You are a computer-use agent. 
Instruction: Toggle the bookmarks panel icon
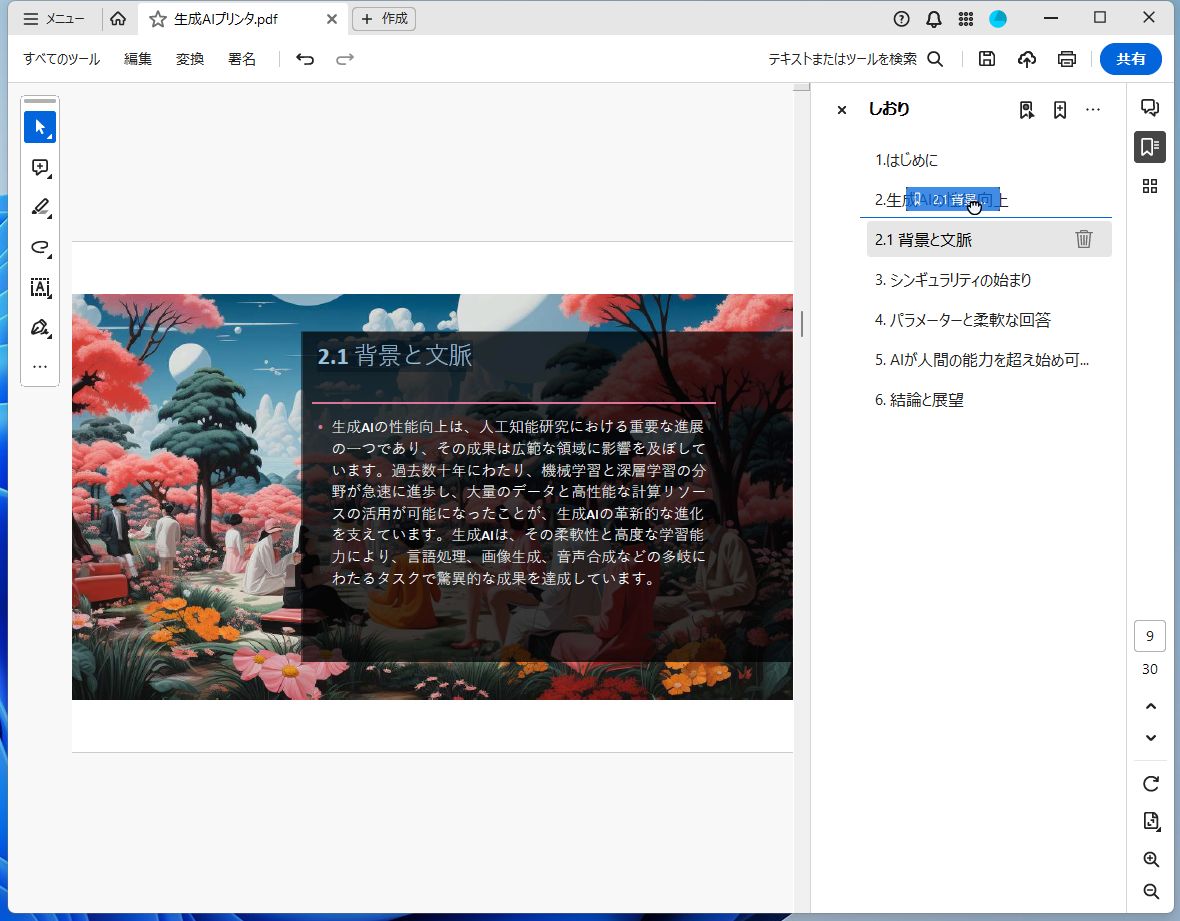tap(1149, 147)
